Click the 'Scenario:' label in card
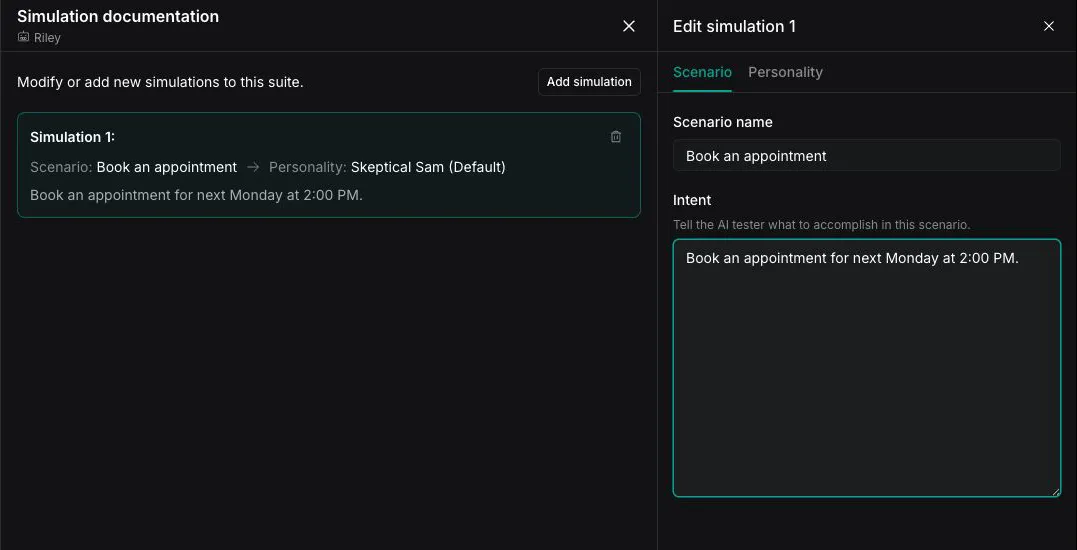The height and width of the screenshot is (550, 1077). pyautogui.click(x=61, y=167)
